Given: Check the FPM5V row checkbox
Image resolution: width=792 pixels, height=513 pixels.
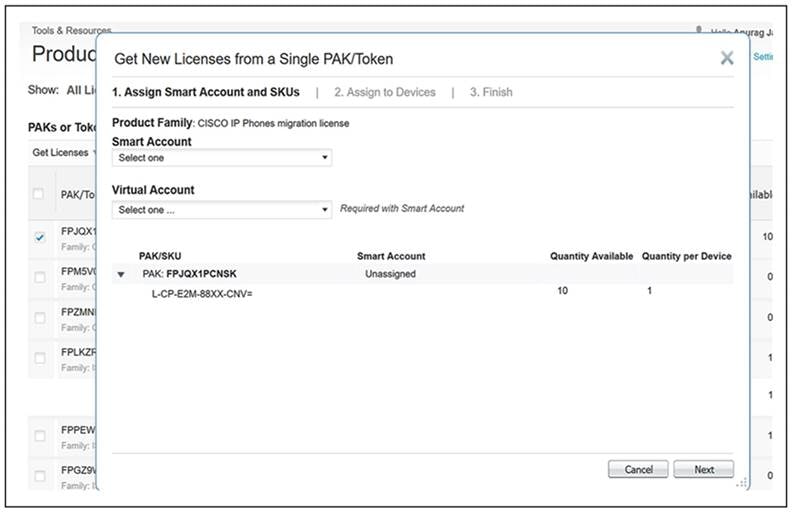Looking at the screenshot, I should click(39, 277).
